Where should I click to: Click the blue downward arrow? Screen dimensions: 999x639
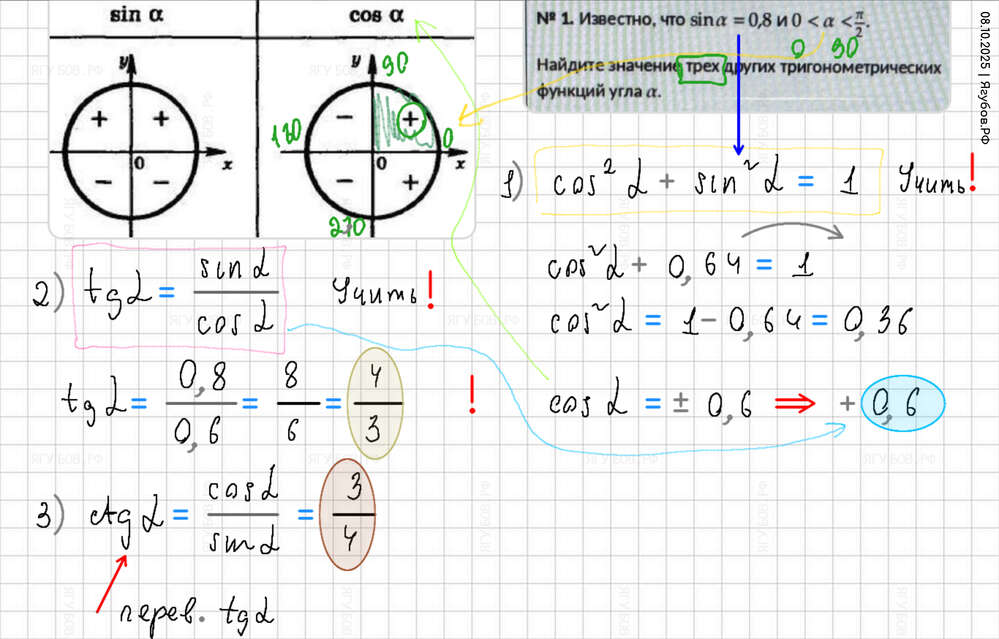pyautogui.click(x=739, y=95)
